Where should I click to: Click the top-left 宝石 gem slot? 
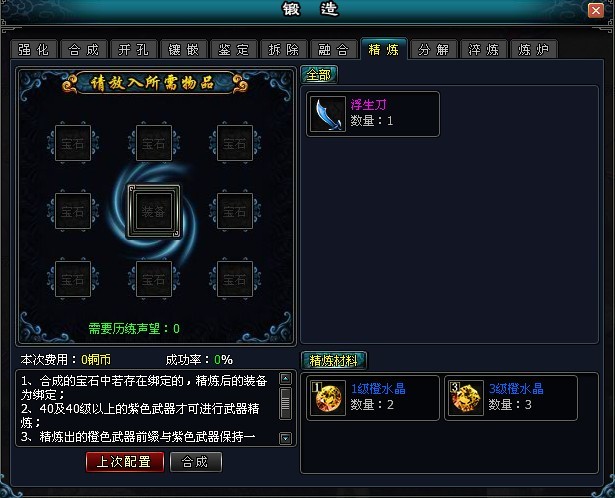click(x=73, y=143)
